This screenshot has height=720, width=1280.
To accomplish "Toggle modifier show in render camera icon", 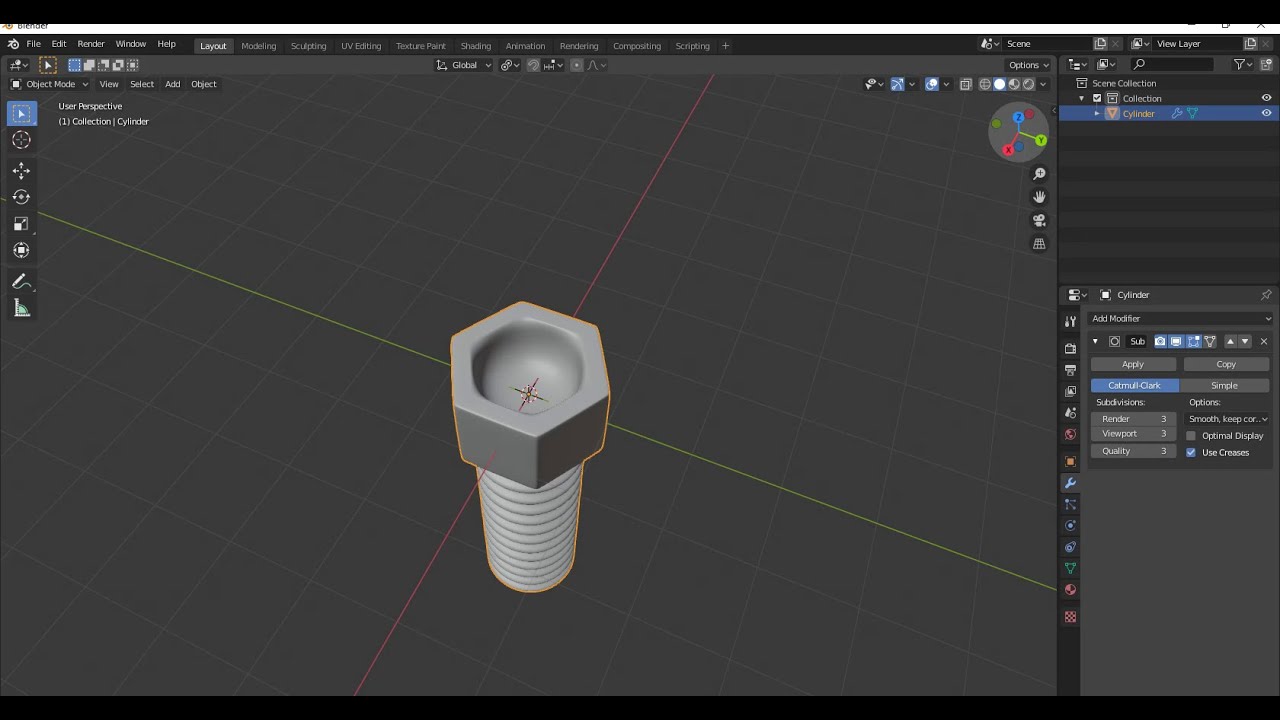I will pos(1160,341).
